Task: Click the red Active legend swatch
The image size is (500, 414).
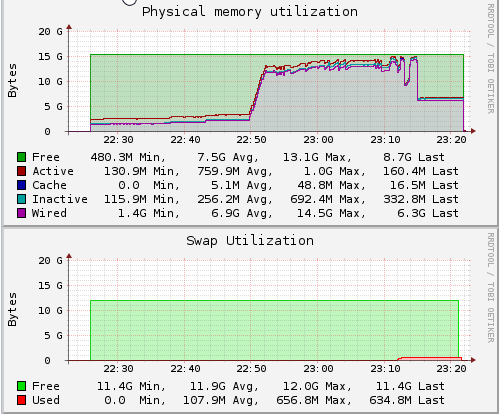Action: tap(21, 171)
